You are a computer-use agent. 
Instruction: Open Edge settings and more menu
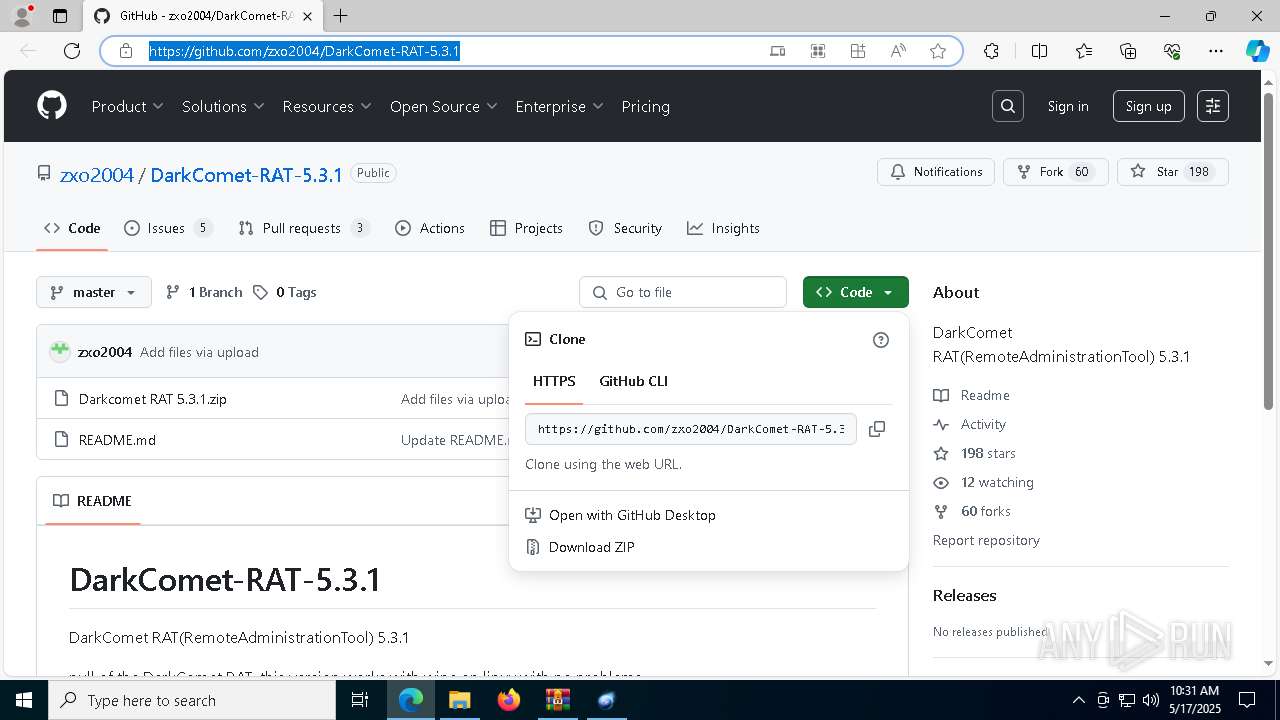pyautogui.click(x=1216, y=51)
